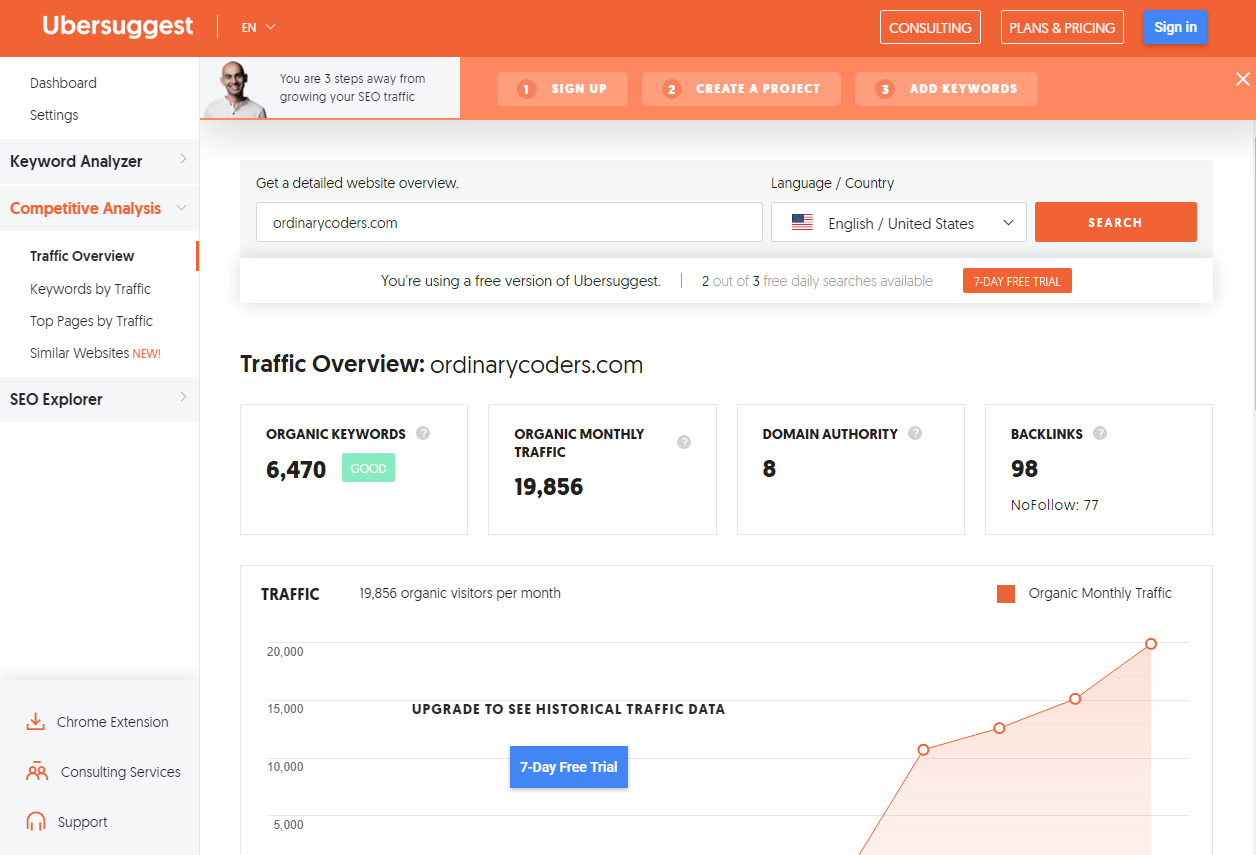This screenshot has width=1256, height=855.
Task: Click the orange SEARCH button
Action: pos(1115,222)
